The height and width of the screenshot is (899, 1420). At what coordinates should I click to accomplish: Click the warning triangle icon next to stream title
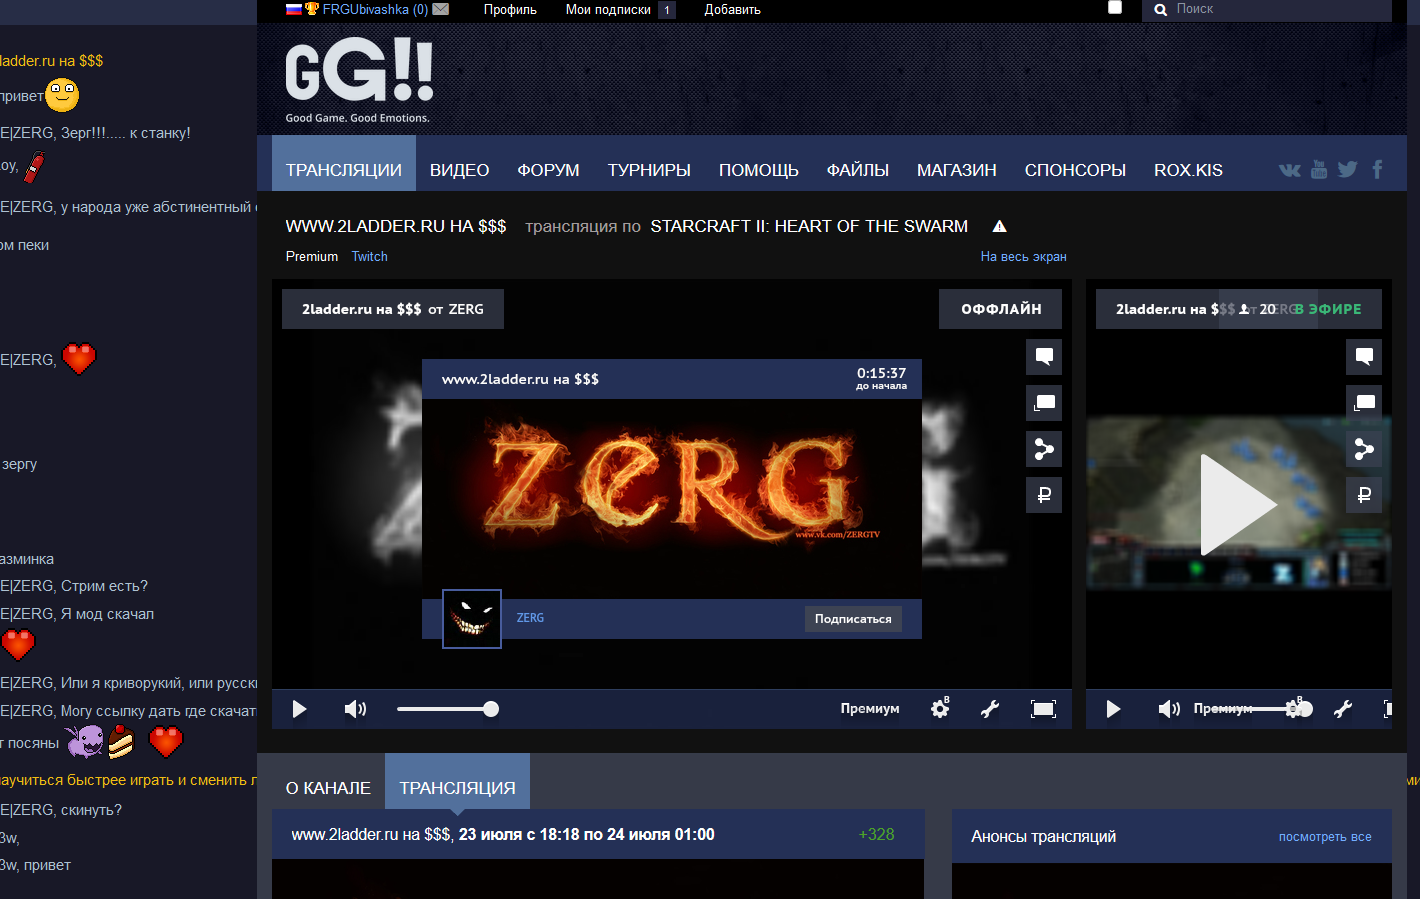coord(999,226)
